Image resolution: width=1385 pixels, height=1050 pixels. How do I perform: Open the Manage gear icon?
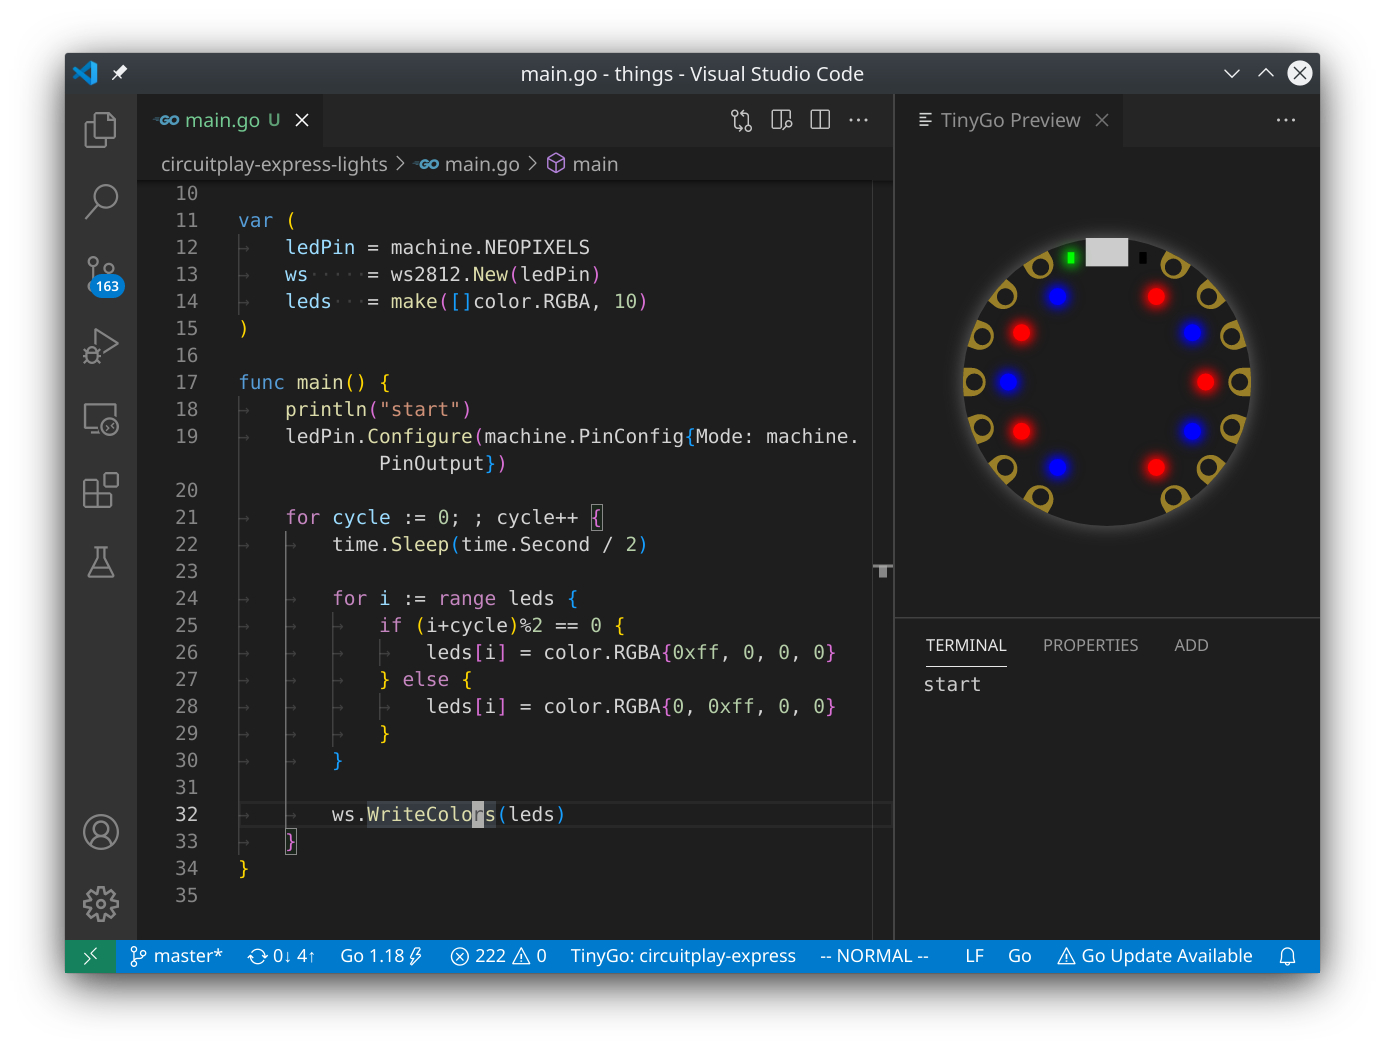tap(100, 904)
